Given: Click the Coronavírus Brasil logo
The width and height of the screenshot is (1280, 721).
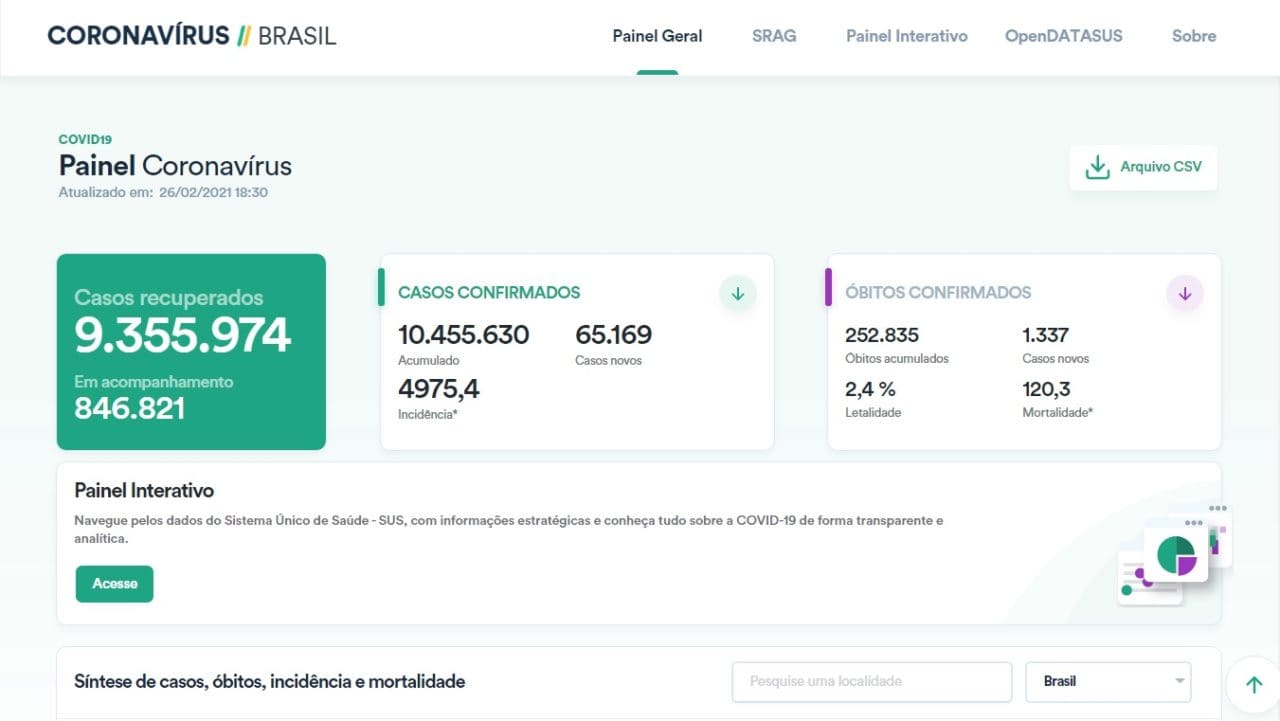Looking at the screenshot, I should coord(192,36).
